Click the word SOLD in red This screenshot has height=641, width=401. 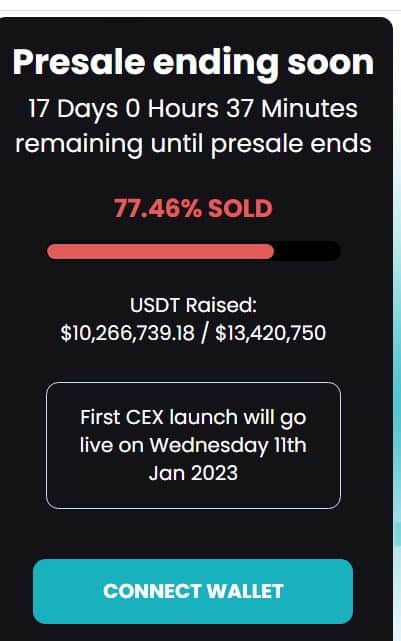pyautogui.click(x=240, y=208)
